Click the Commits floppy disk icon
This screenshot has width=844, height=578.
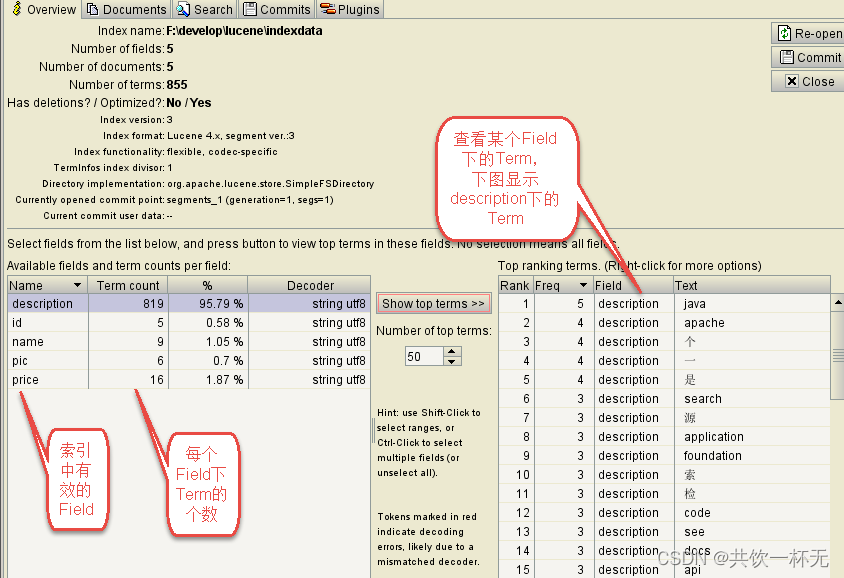(x=250, y=9)
